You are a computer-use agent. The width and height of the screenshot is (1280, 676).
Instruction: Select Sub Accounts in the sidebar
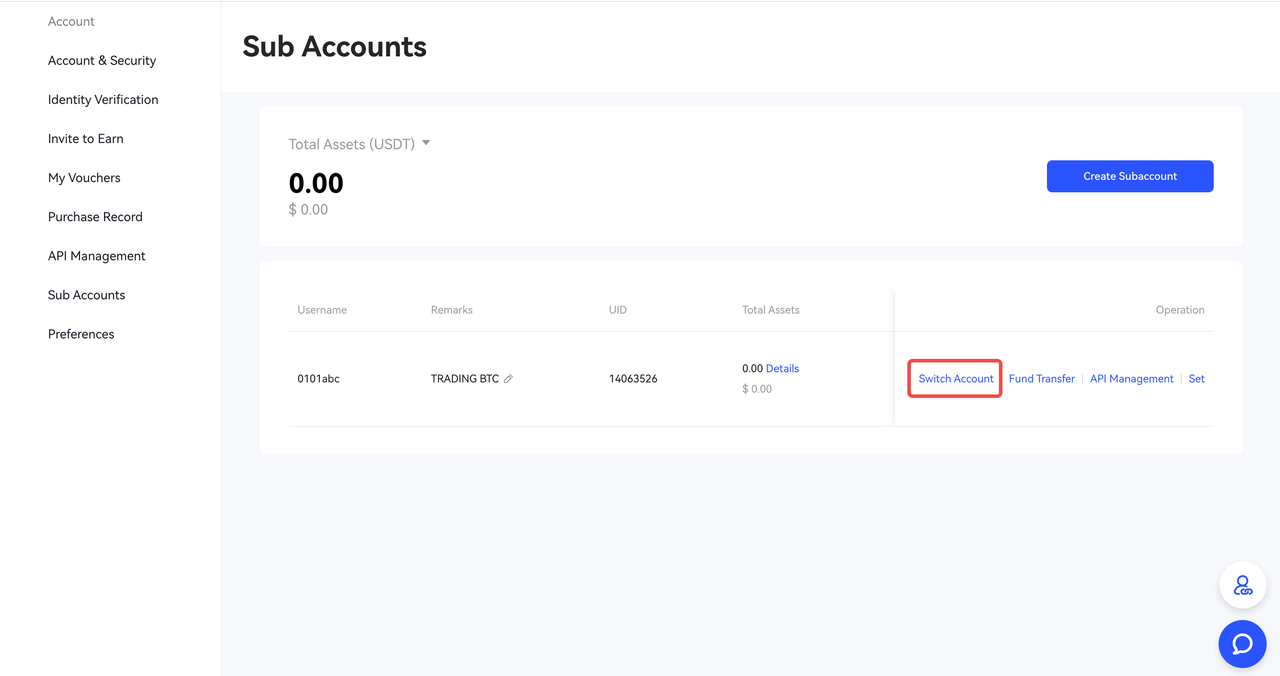[87, 295]
